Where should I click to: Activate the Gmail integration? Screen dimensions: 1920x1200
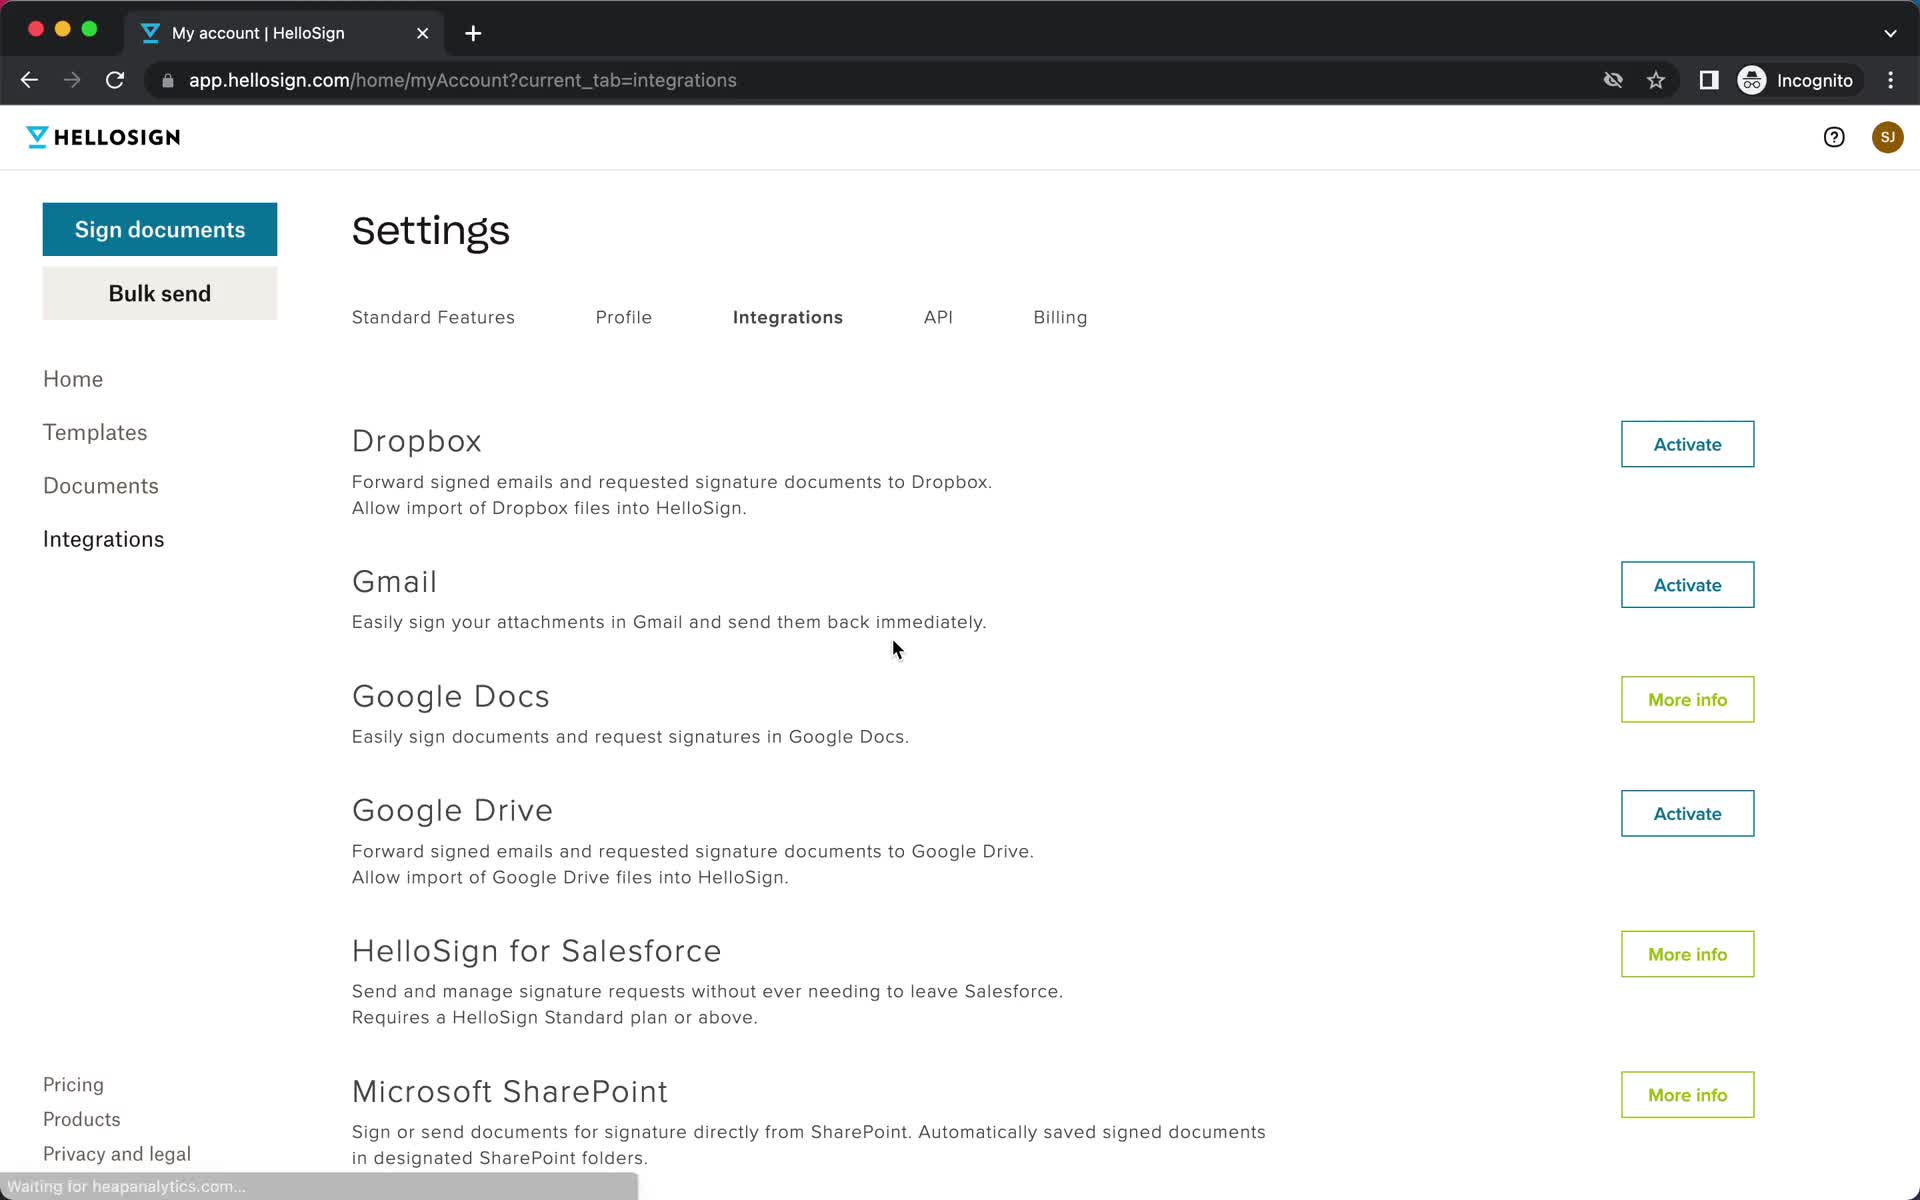(1686, 583)
